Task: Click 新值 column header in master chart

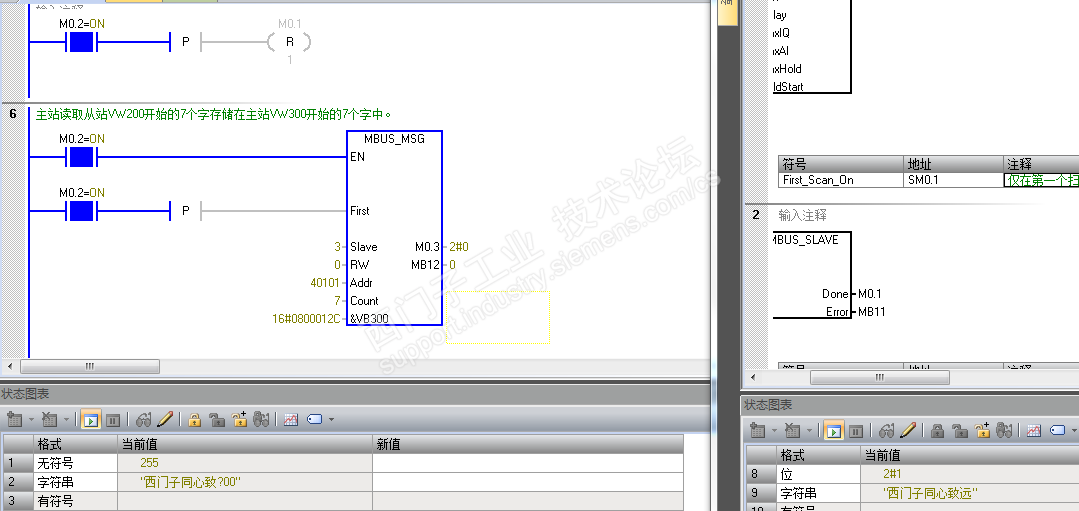Action: click(528, 444)
